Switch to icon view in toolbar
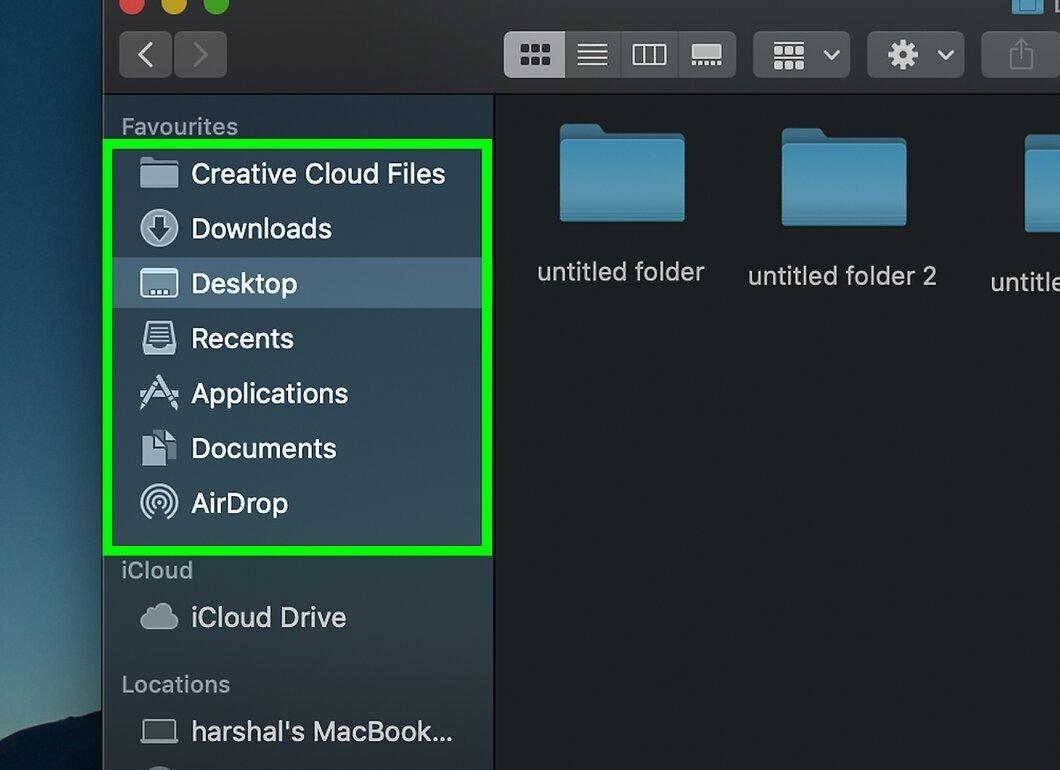 [534, 54]
